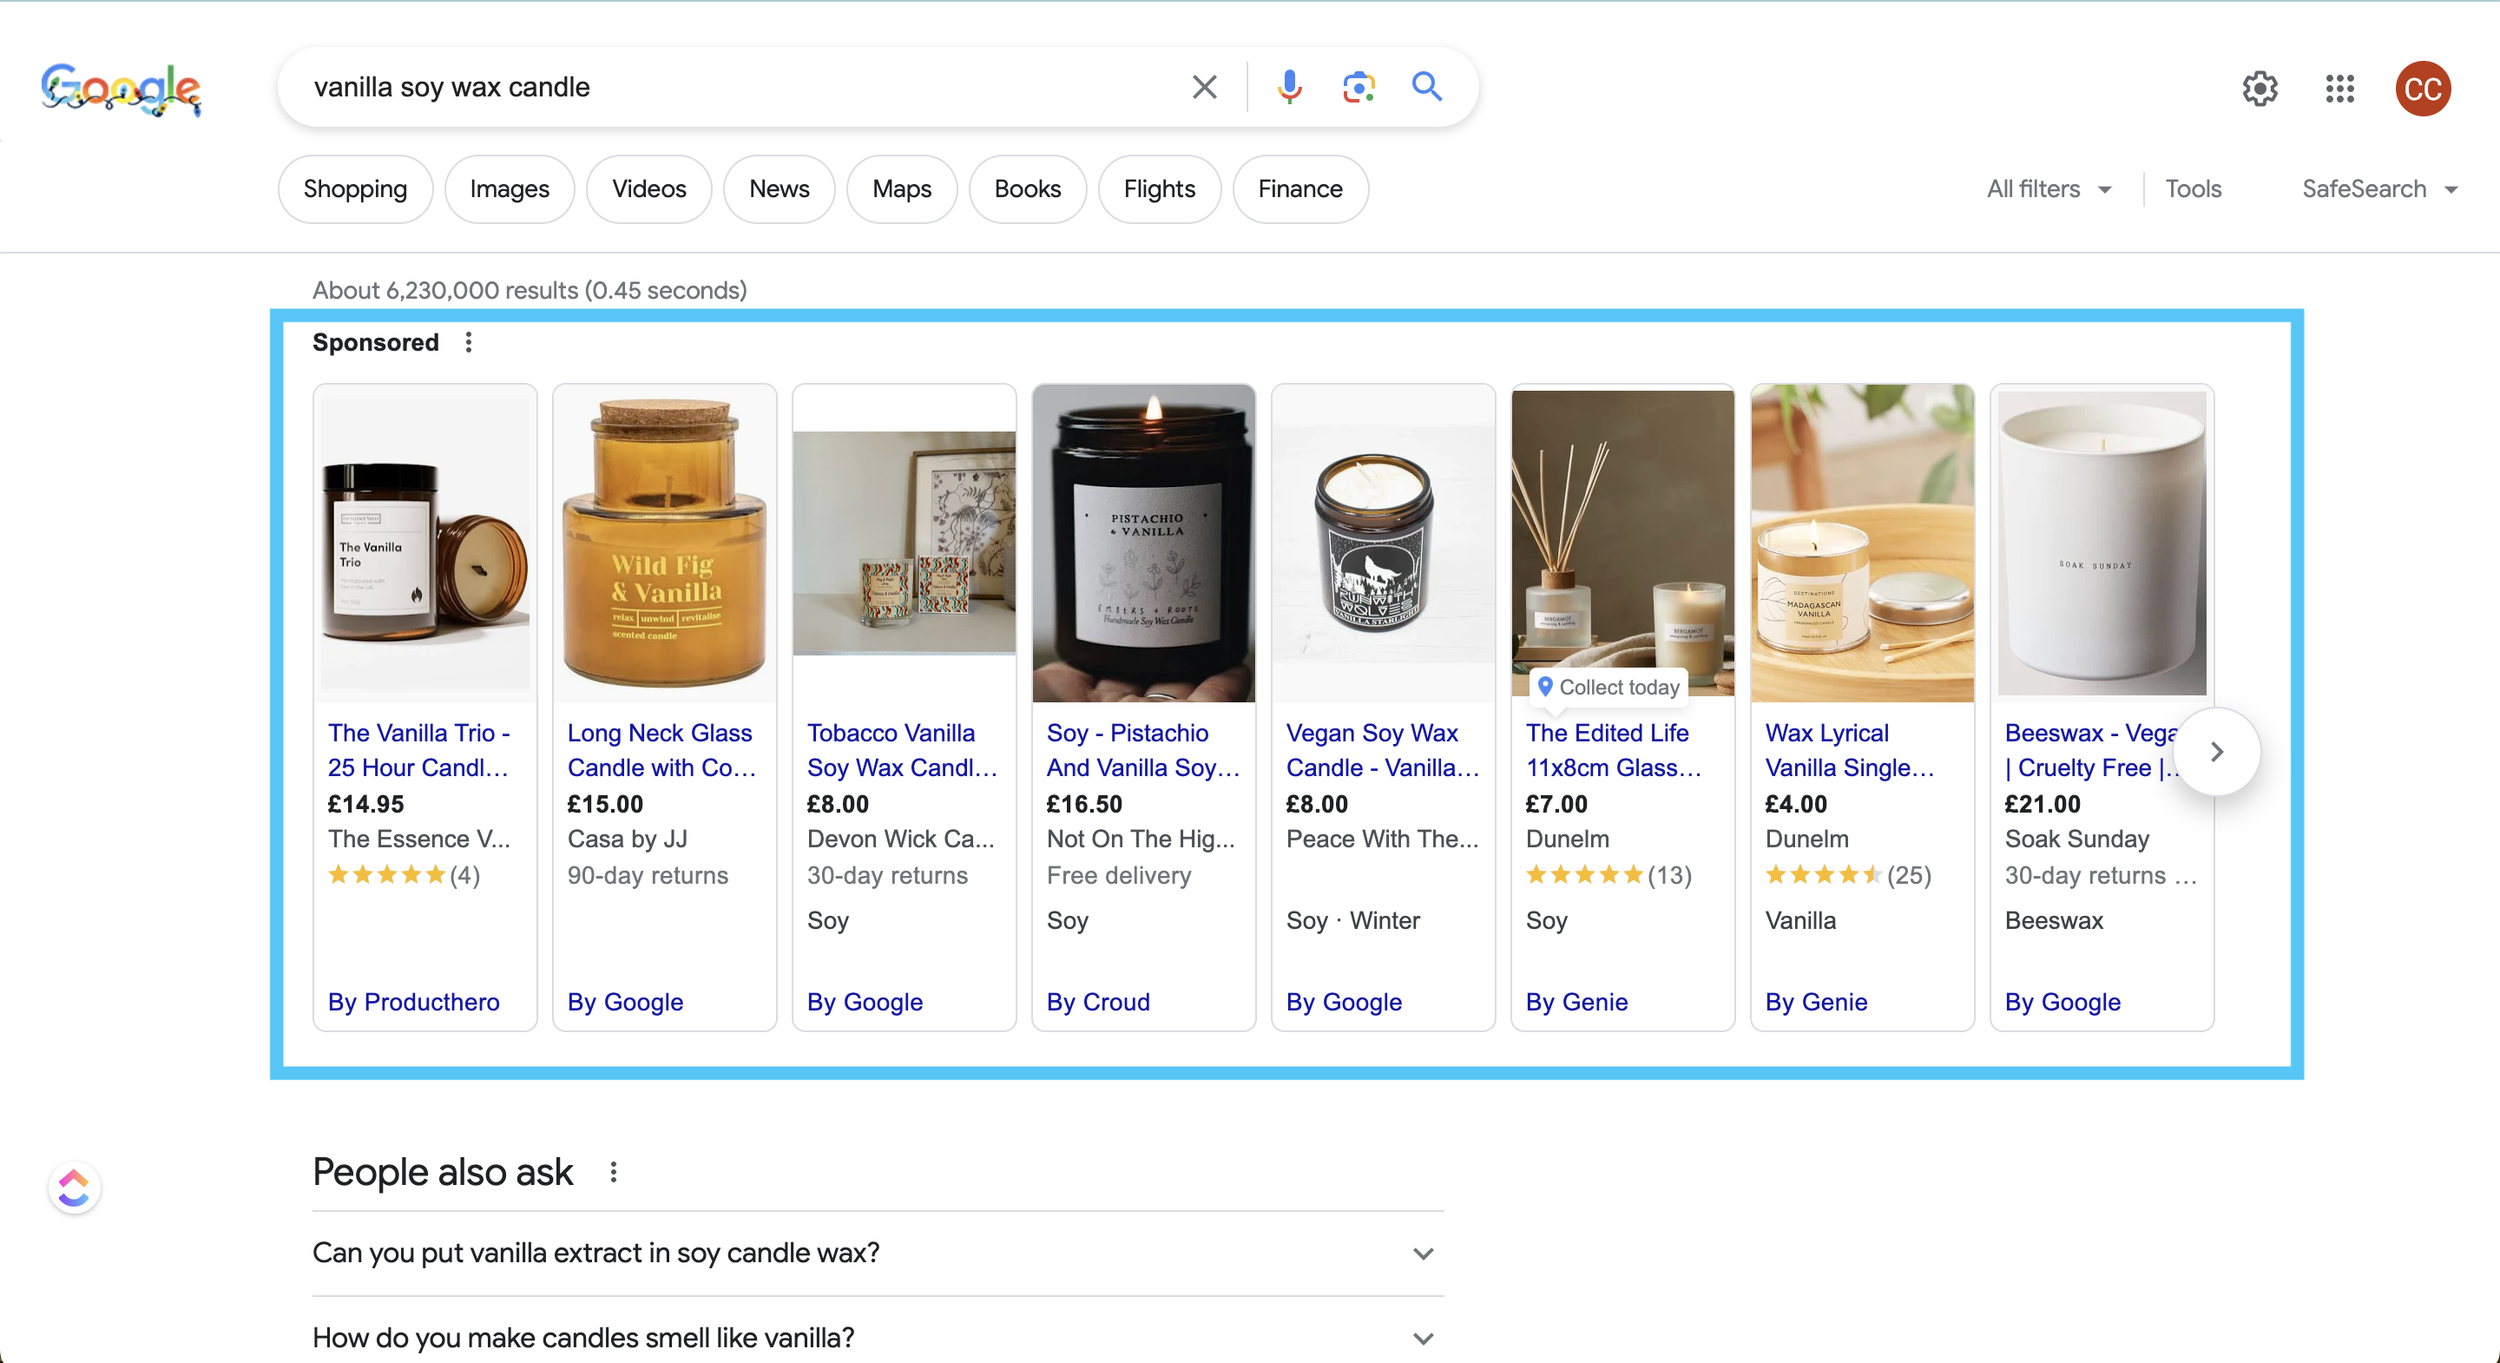The image size is (2500, 1363).
Task: Expand the All filters dropdown
Action: (x=2048, y=189)
